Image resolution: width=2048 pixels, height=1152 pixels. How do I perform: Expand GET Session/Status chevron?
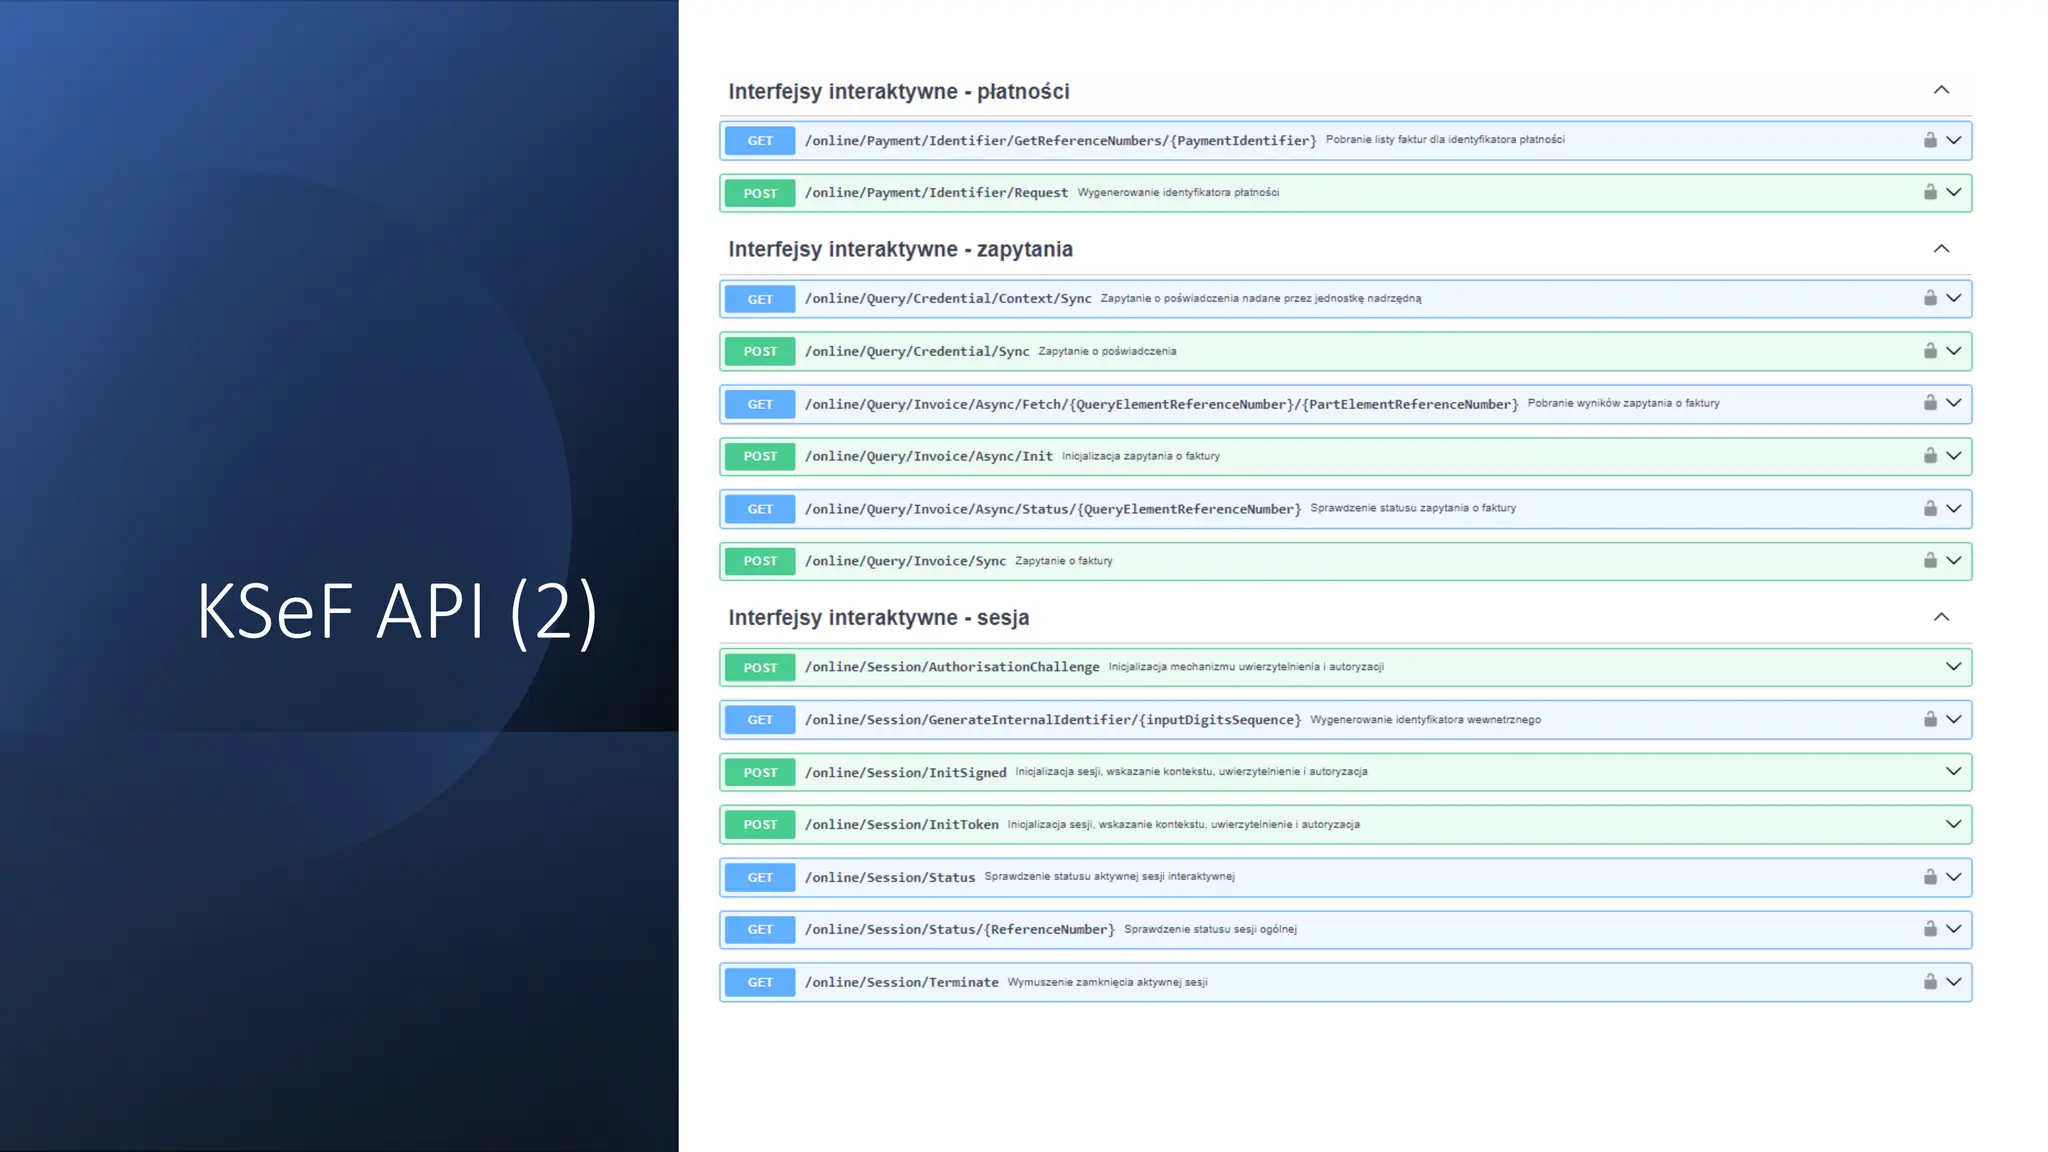click(1953, 877)
